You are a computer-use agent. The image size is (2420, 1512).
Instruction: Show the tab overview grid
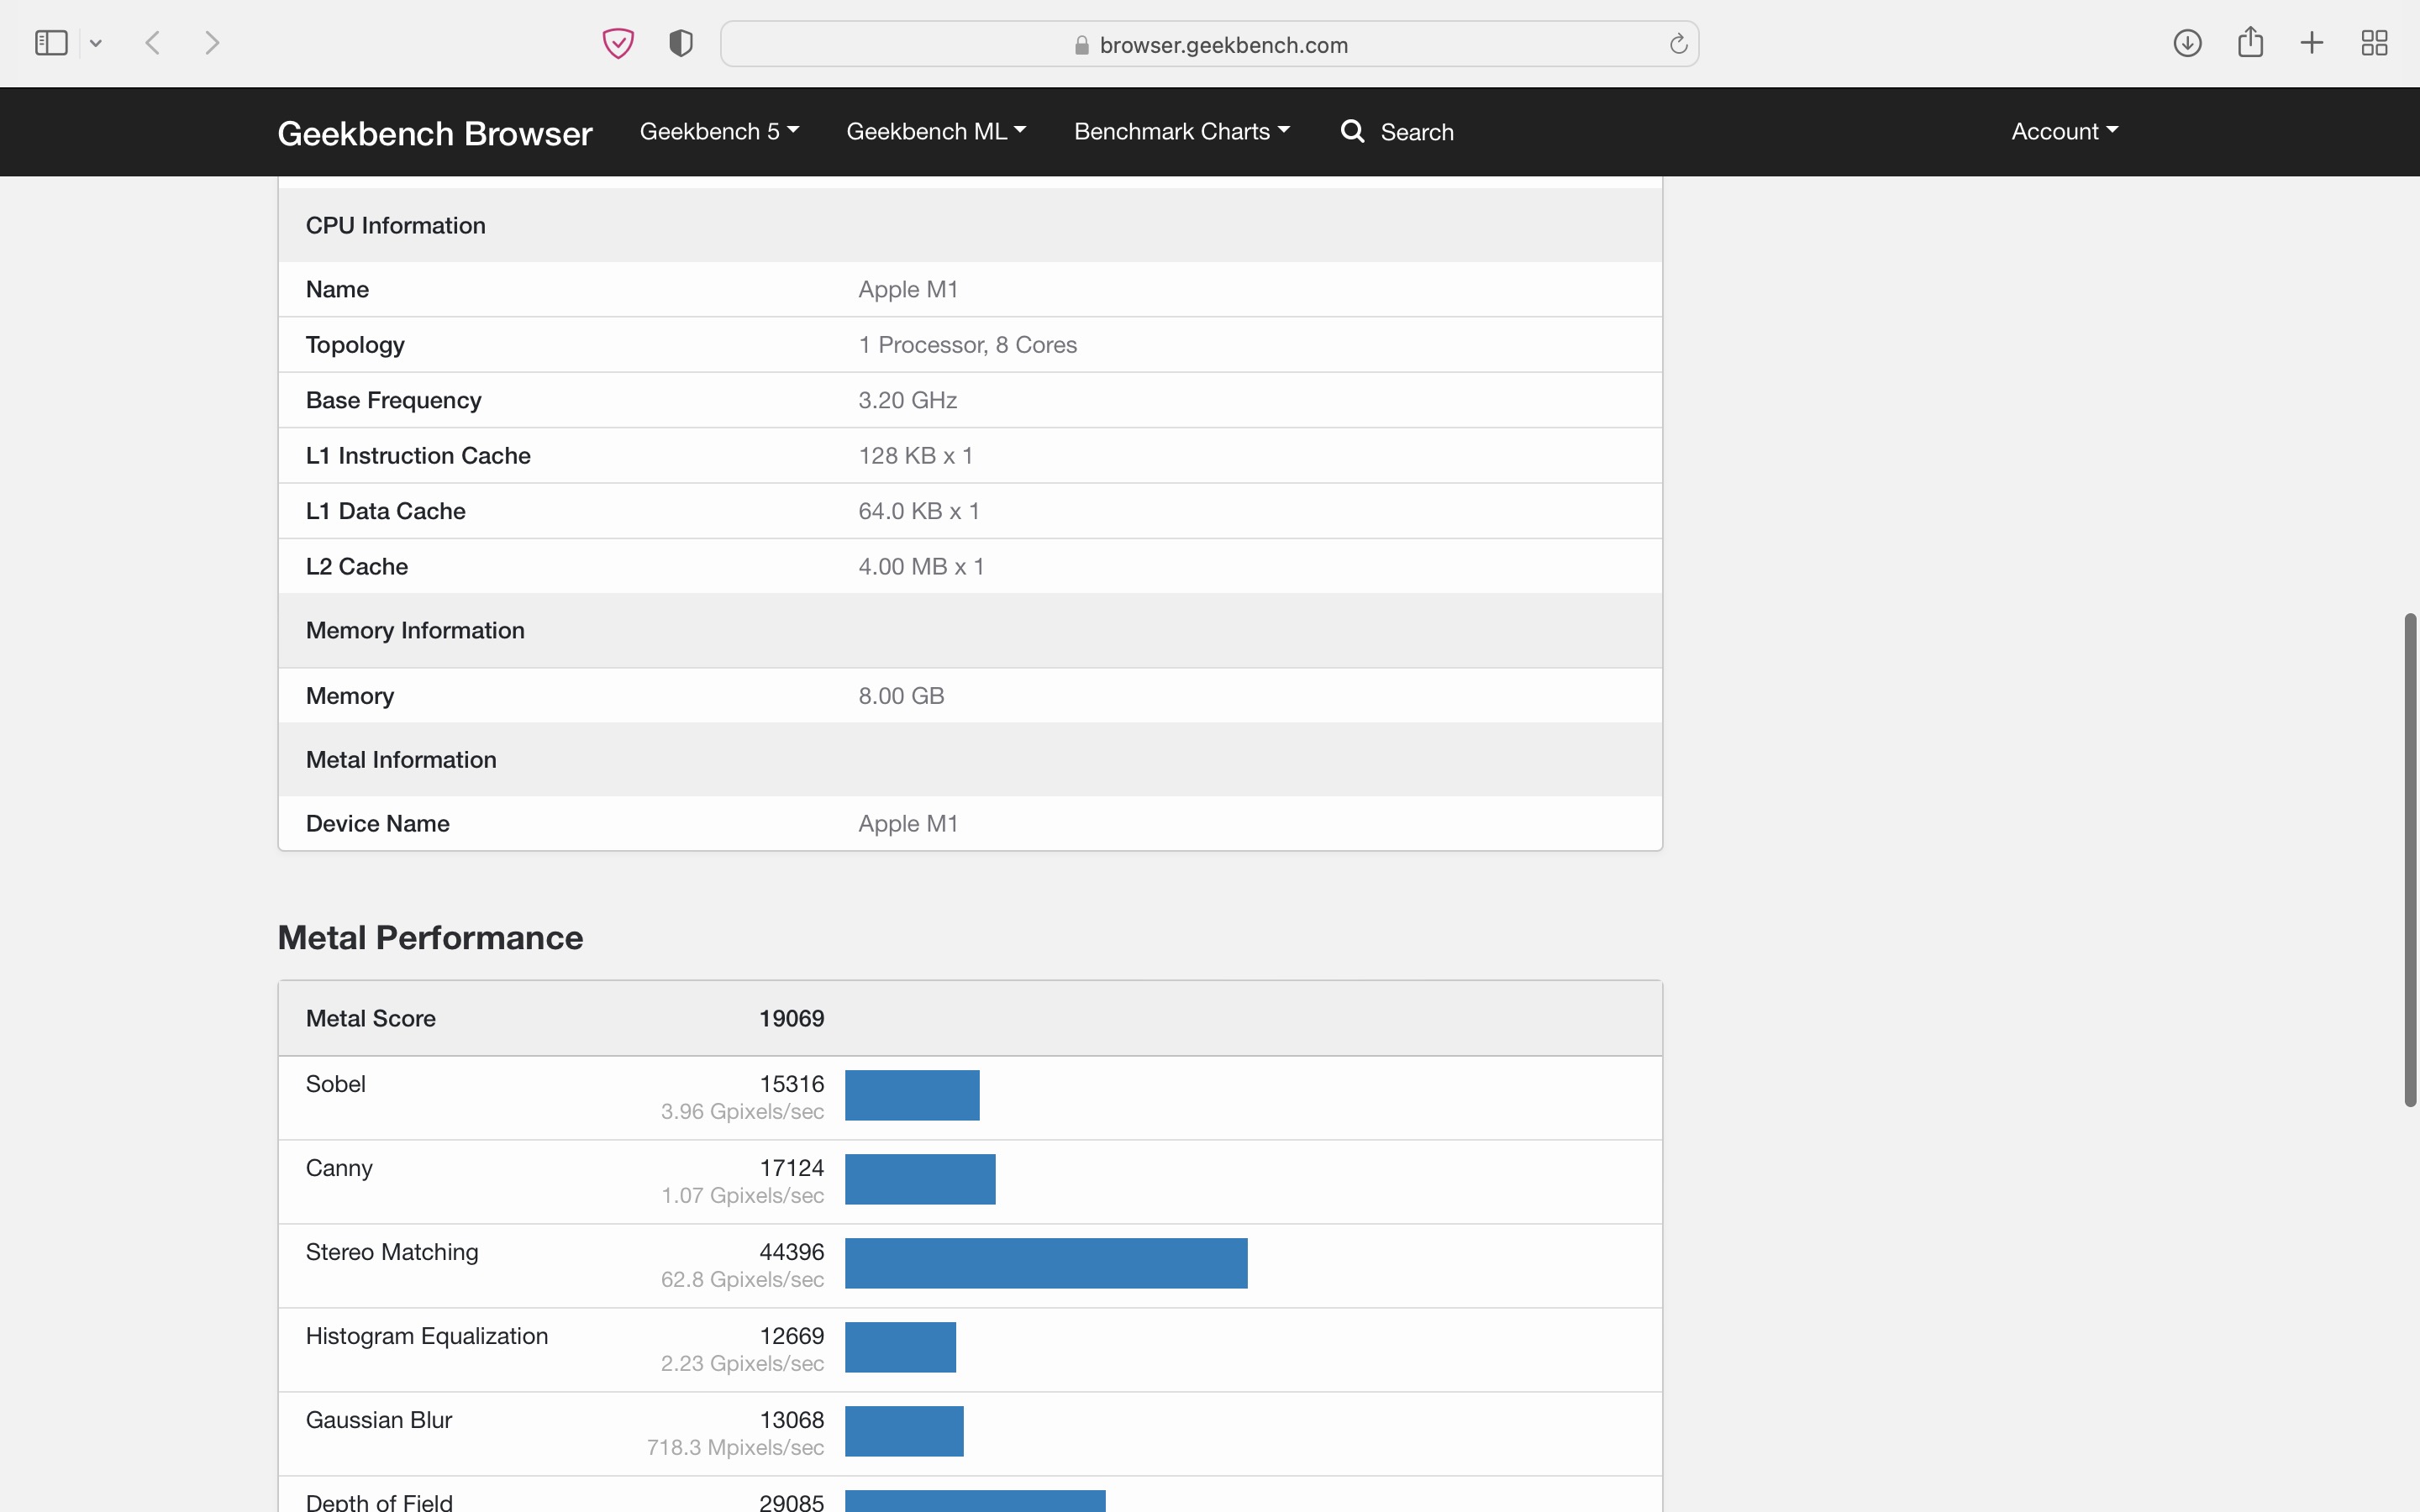tap(2374, 43)
